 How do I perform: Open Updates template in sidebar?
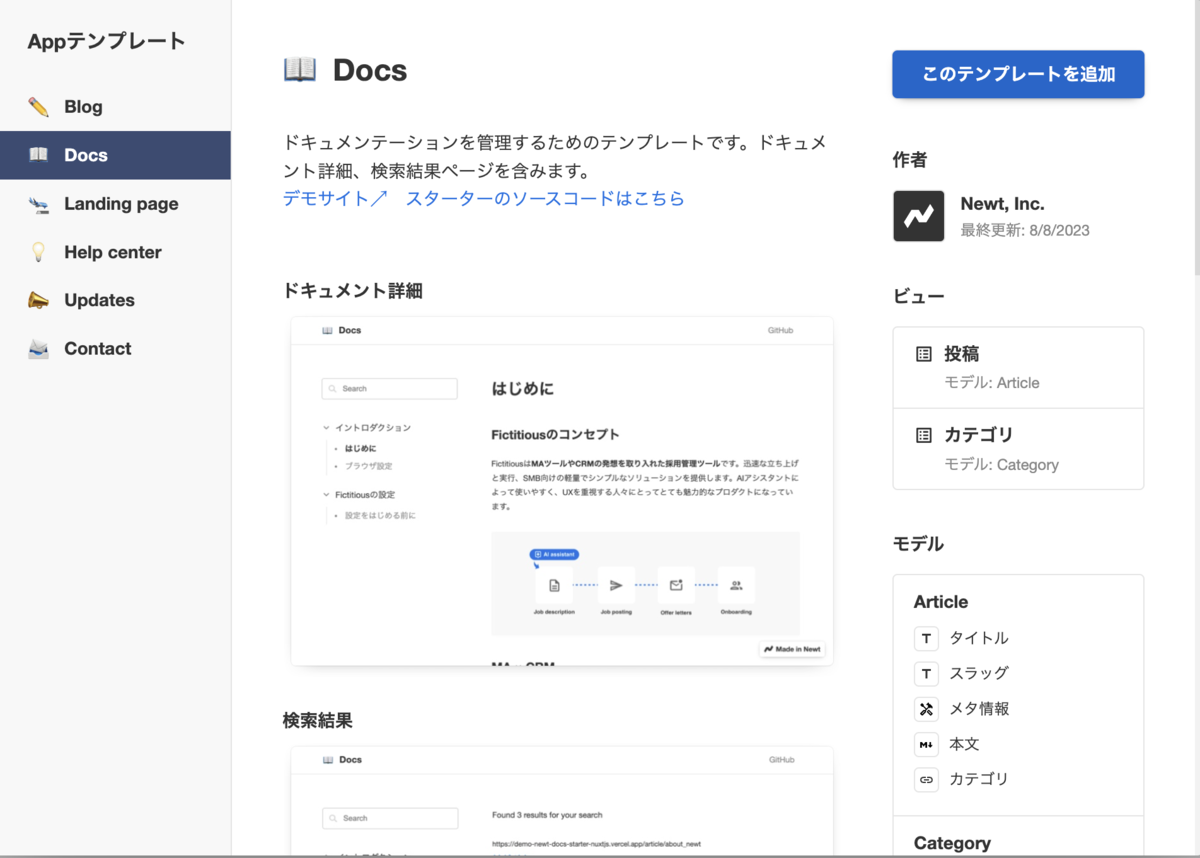[115, 300]
